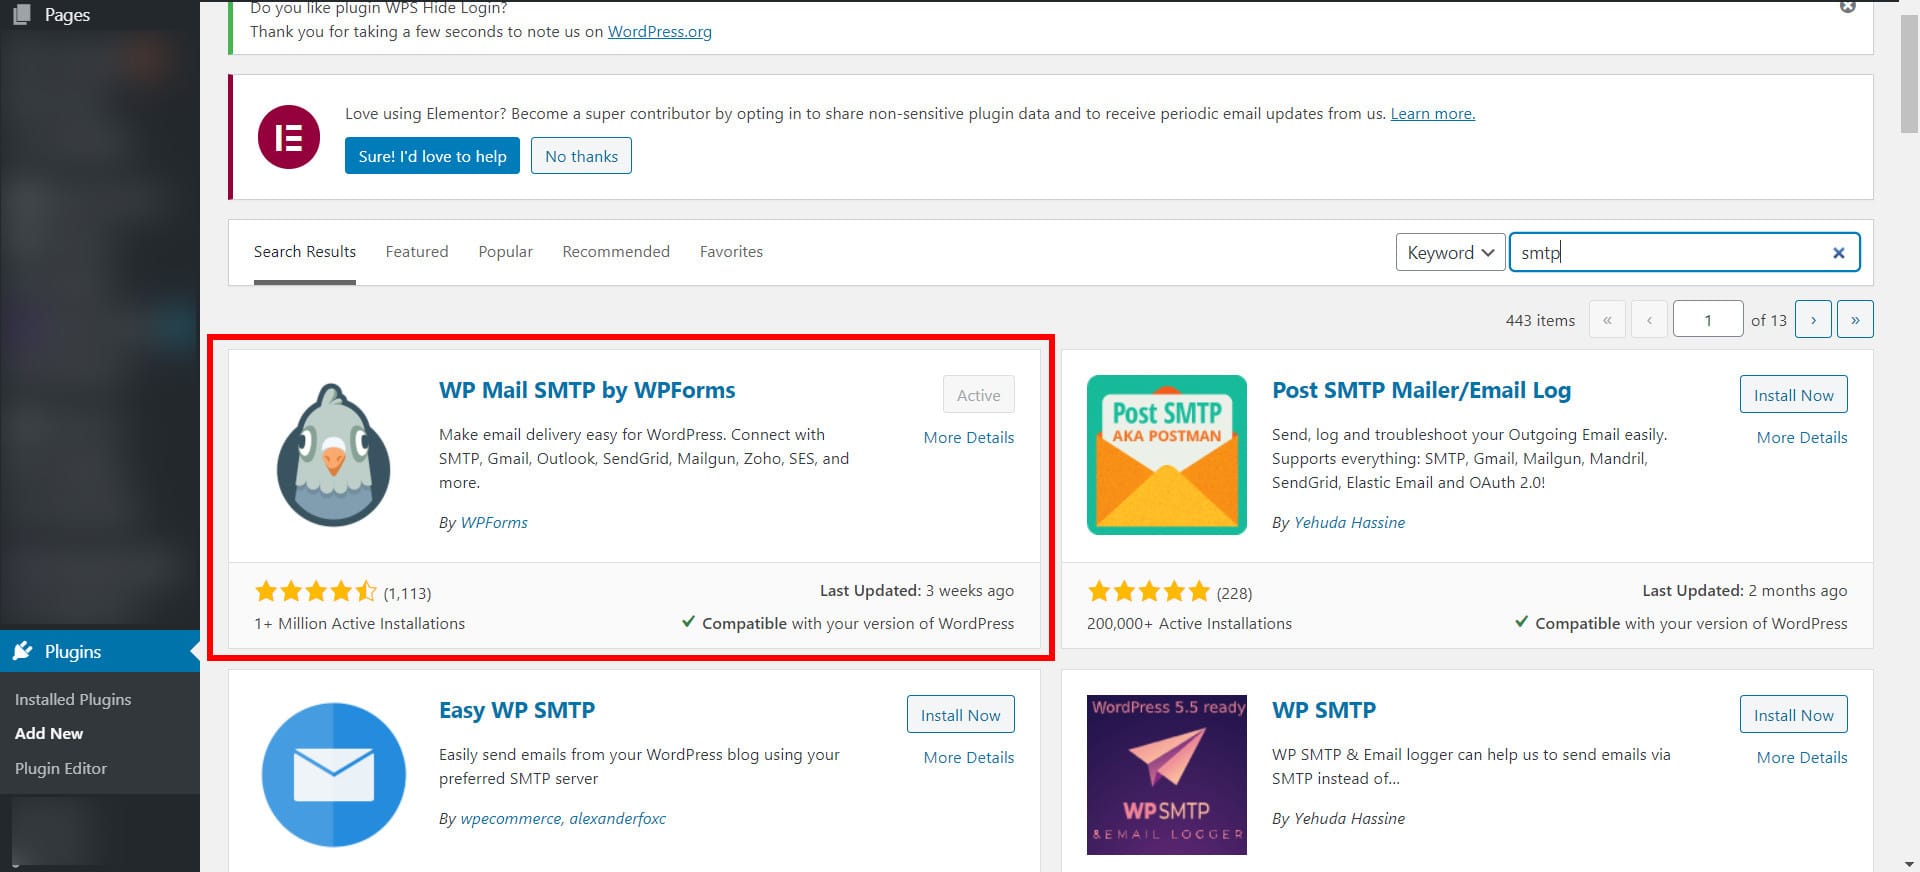Click the 443 items count text
The image size is (1920, 872).
tap(1540, 321)
